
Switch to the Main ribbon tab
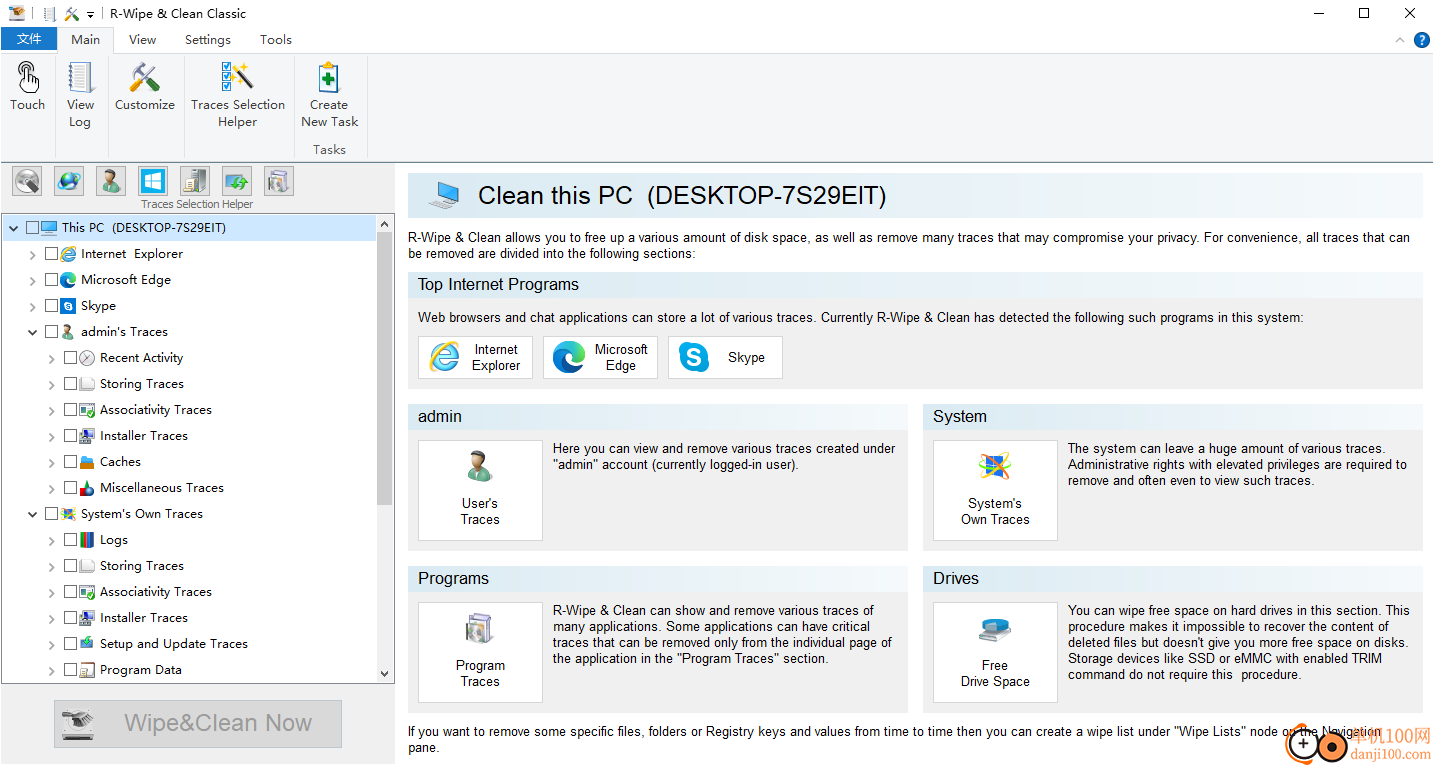pyautogui.click(x=85, y=40)
